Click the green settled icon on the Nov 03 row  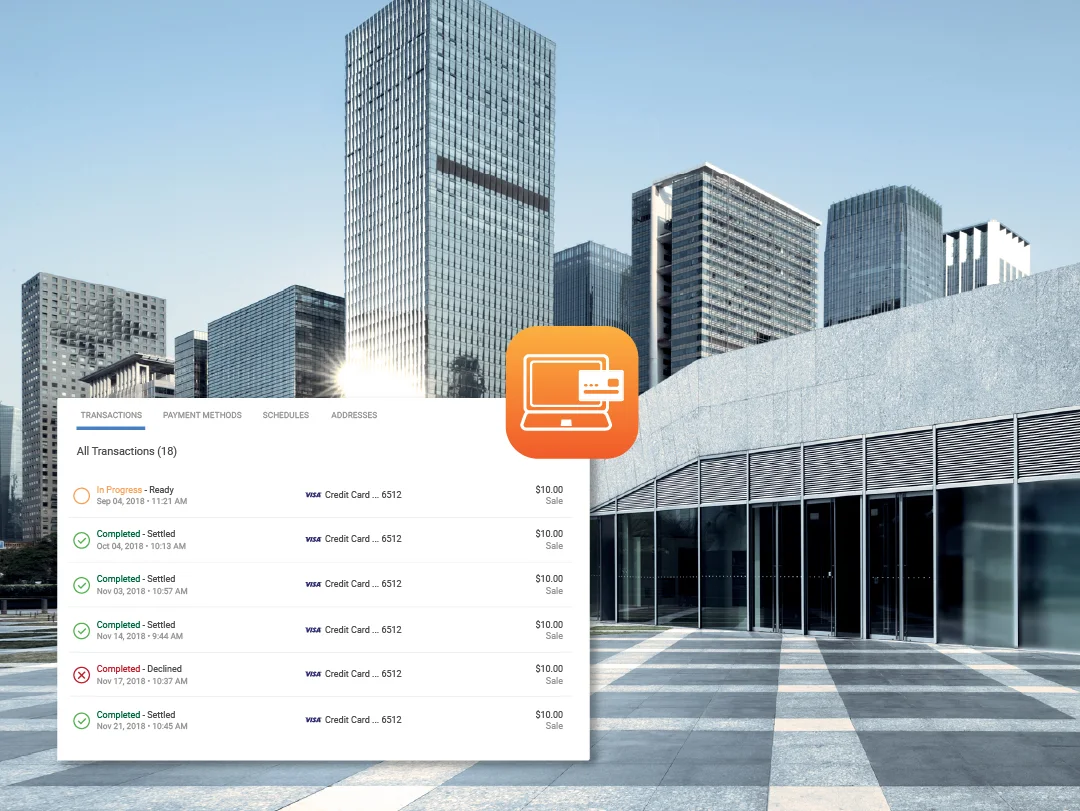(84, 584)
